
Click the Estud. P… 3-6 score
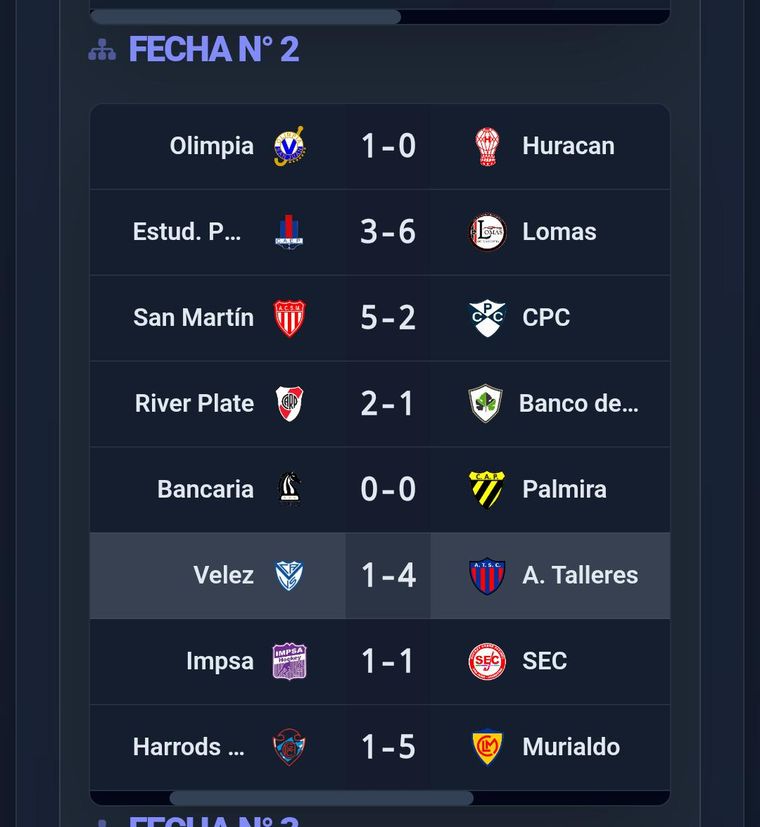(388, 232)
